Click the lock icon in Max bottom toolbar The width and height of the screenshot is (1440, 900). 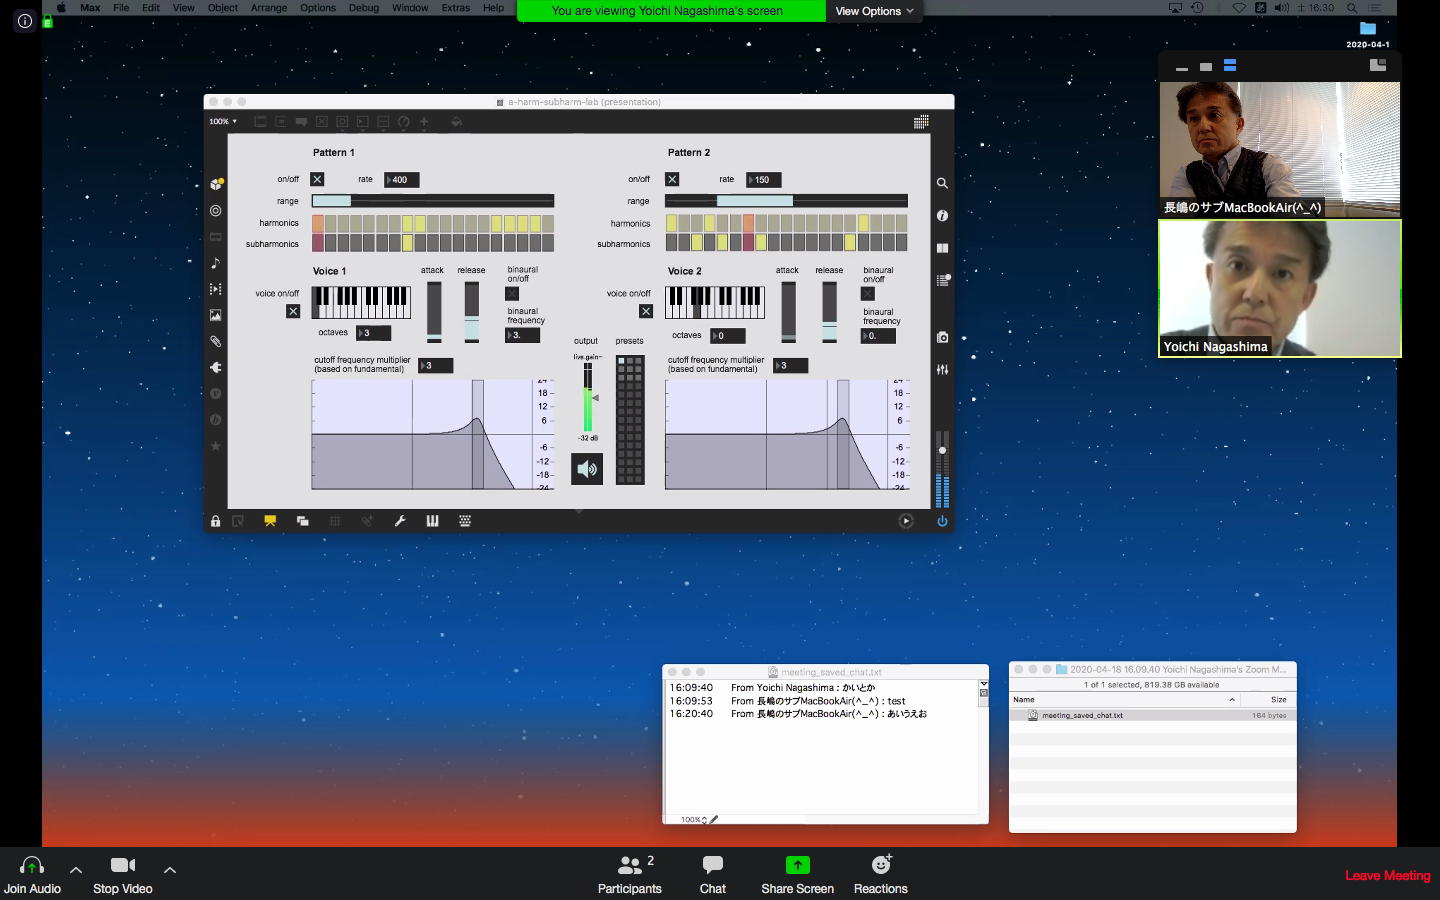[x=215, y=521]
